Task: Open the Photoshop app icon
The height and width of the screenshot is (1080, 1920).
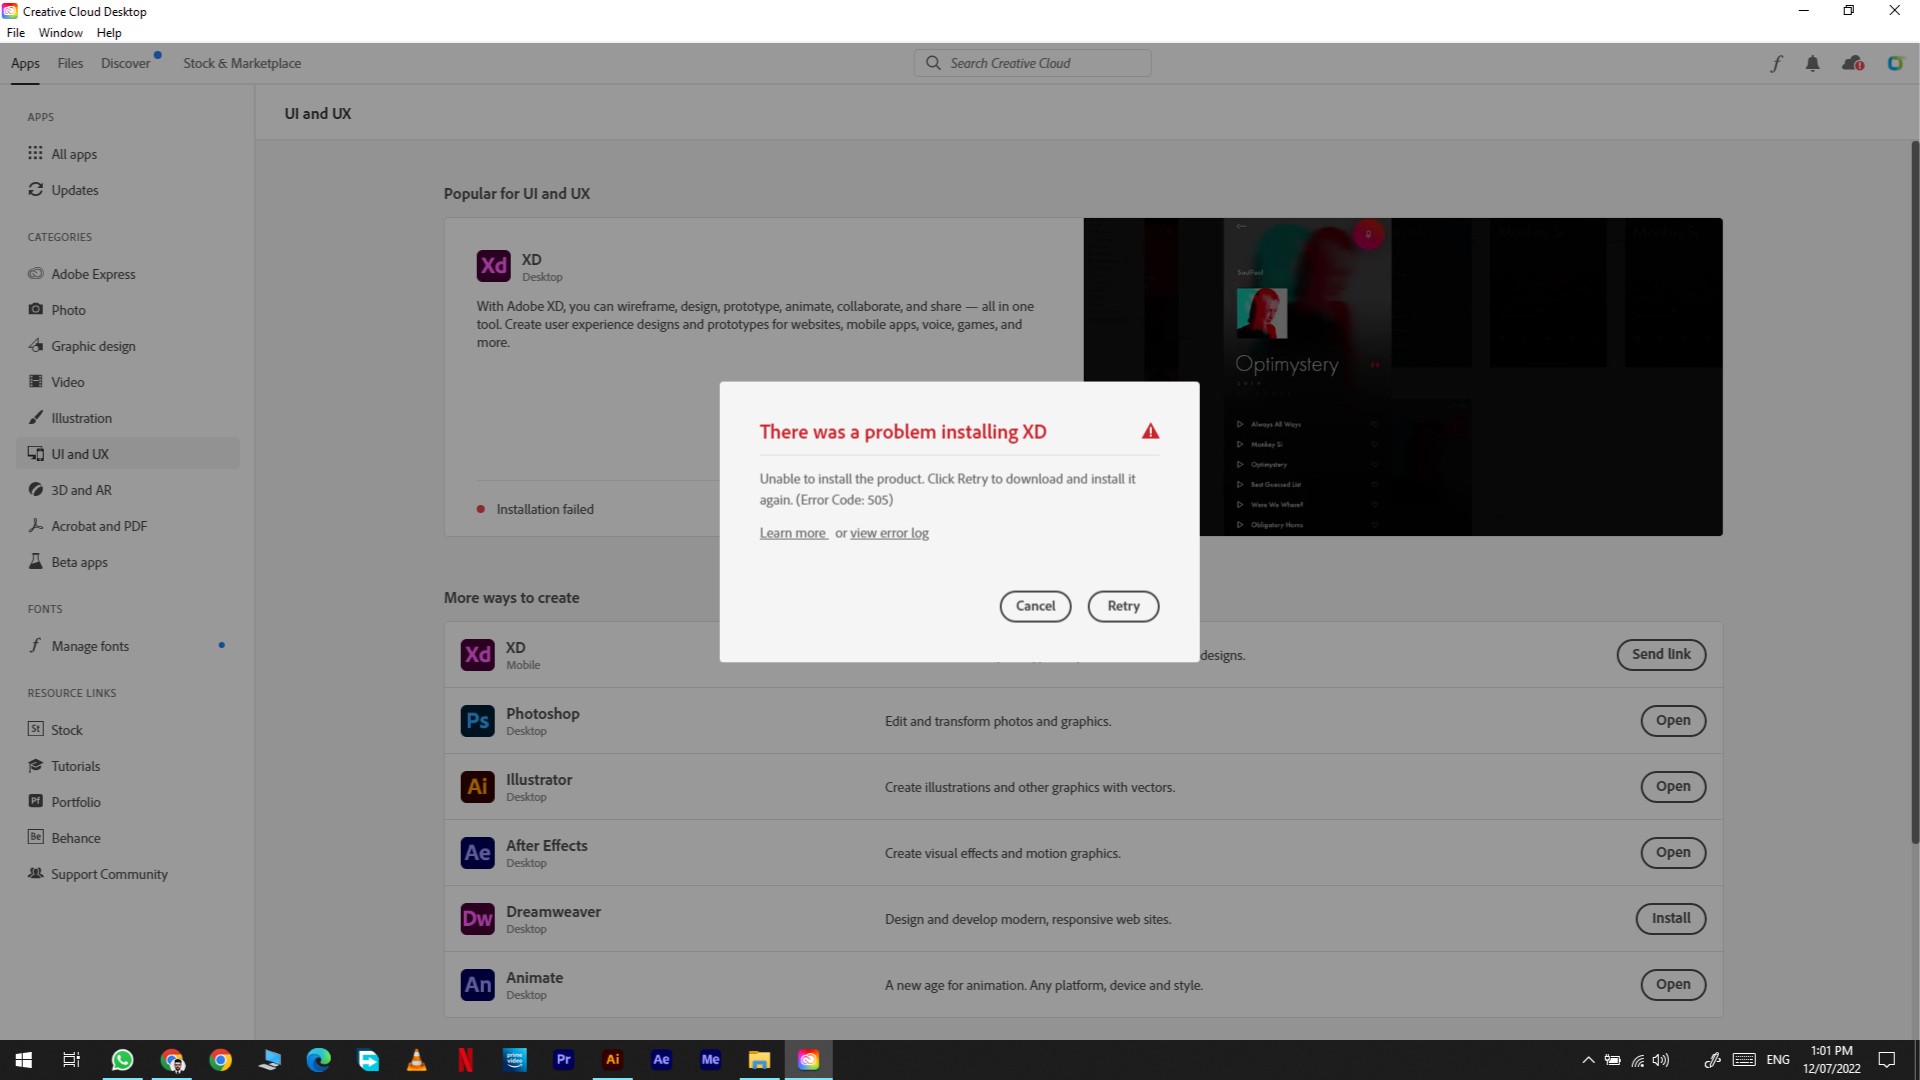Action: [477, 720]
